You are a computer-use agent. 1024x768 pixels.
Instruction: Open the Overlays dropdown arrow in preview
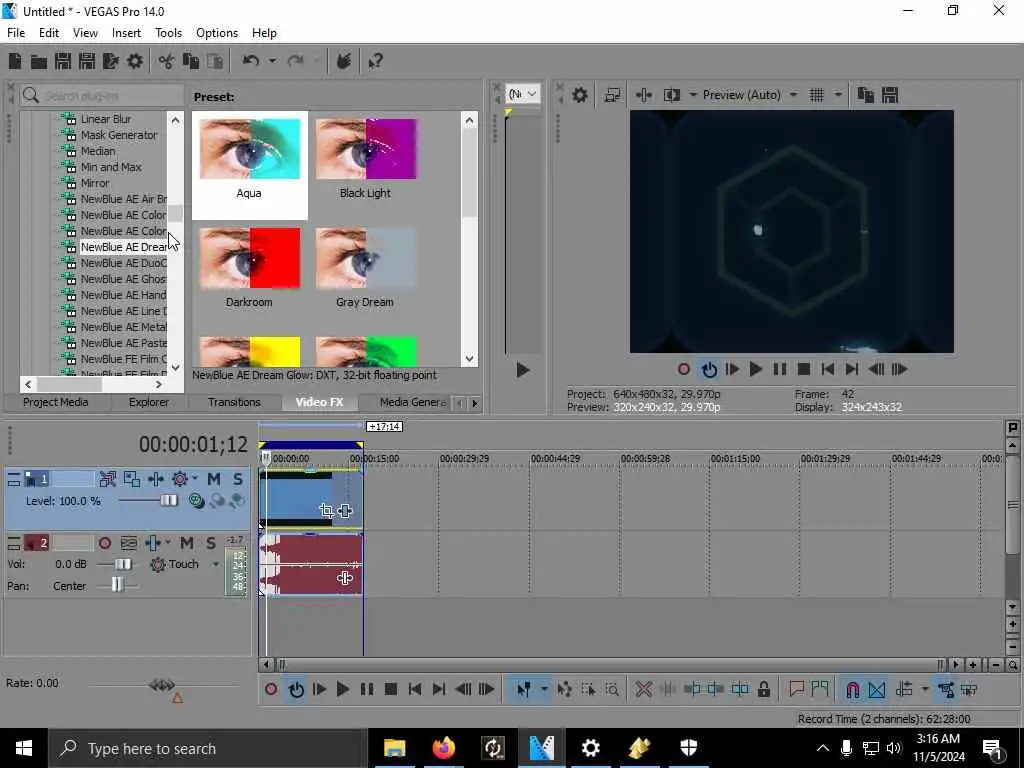(x=838, y=95)
